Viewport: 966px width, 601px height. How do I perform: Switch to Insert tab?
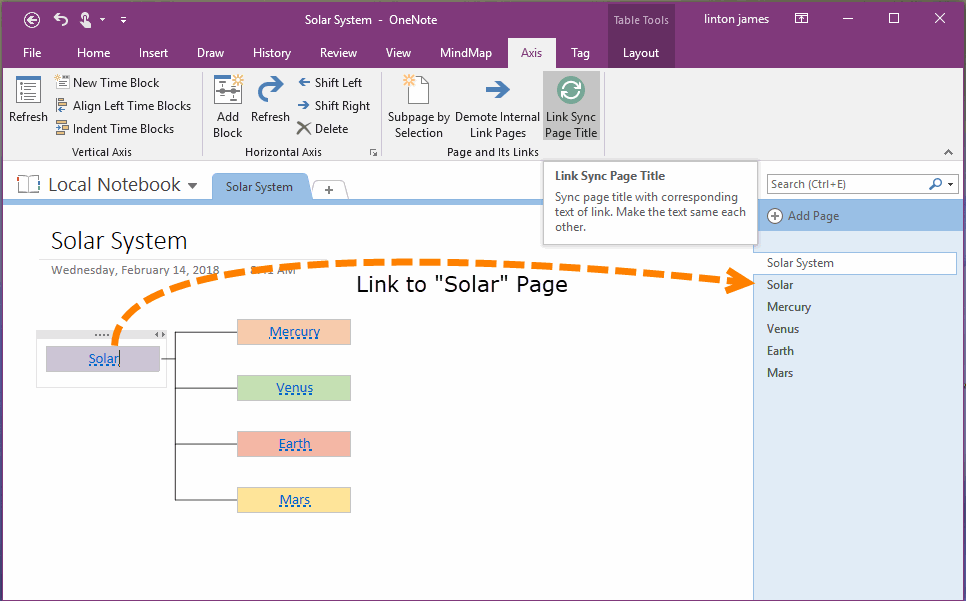click(153, 53)
